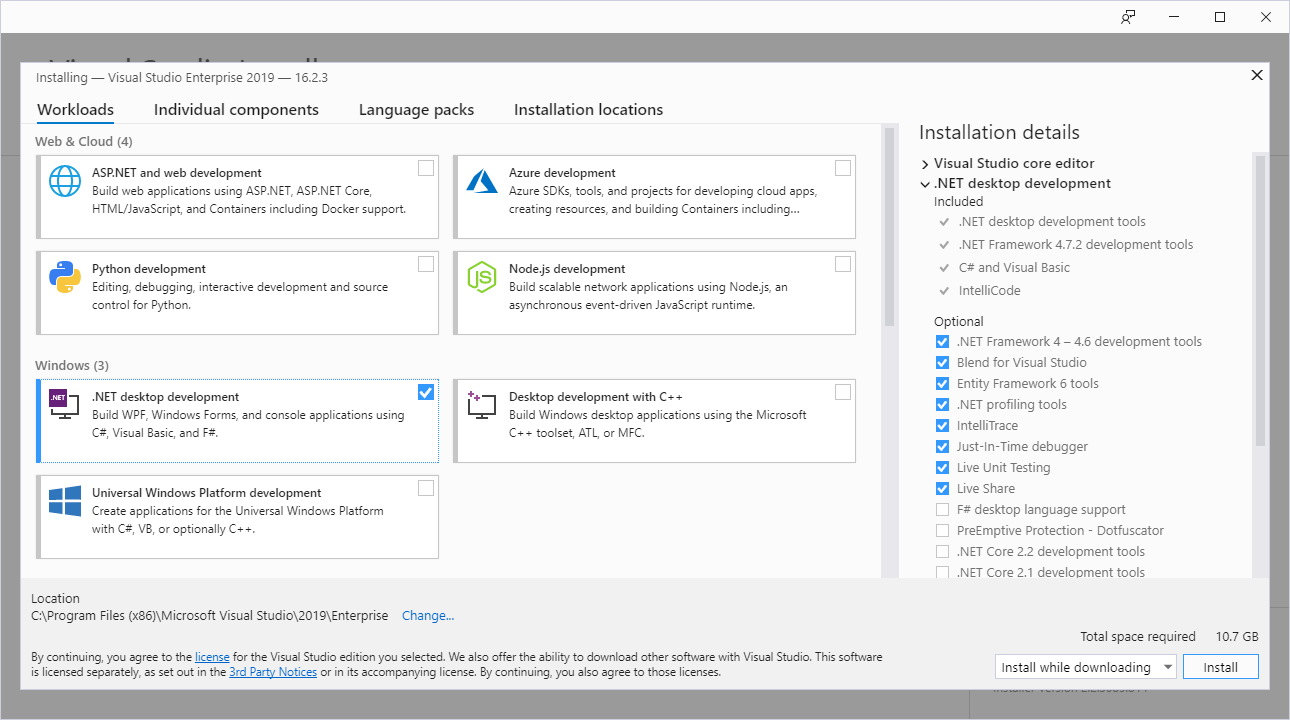Image resolution: width=1290 pixels, height=720 pixels.
Task: Uncheck Live Unit Testing option
Action: coord(942,468)
